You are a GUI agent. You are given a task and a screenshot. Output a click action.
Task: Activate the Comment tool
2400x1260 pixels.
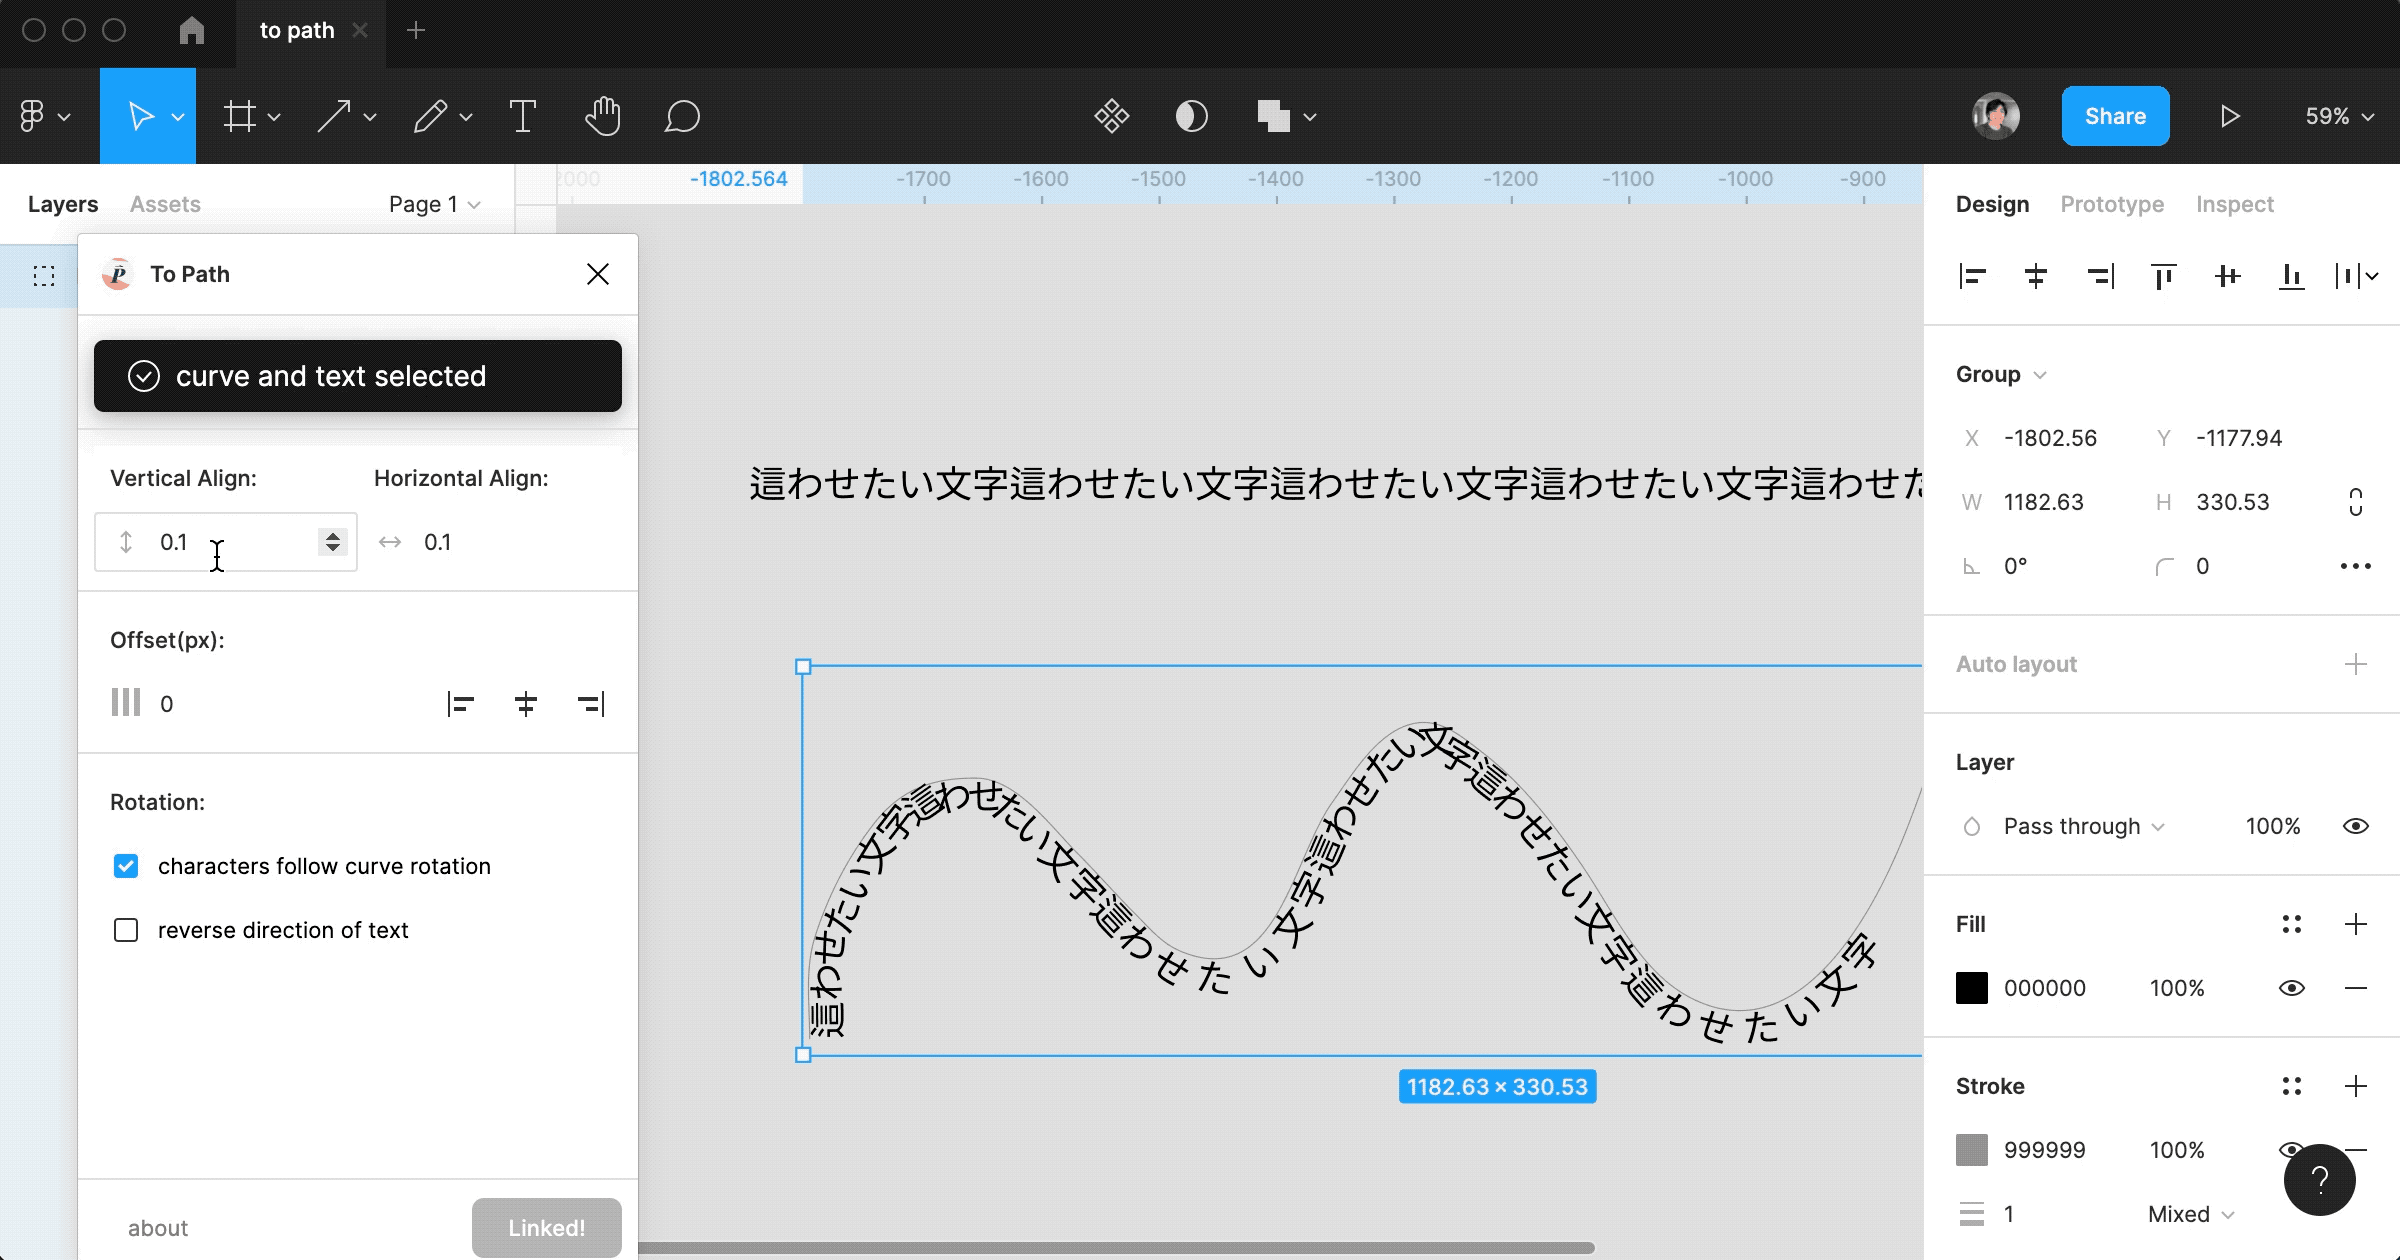682,116
